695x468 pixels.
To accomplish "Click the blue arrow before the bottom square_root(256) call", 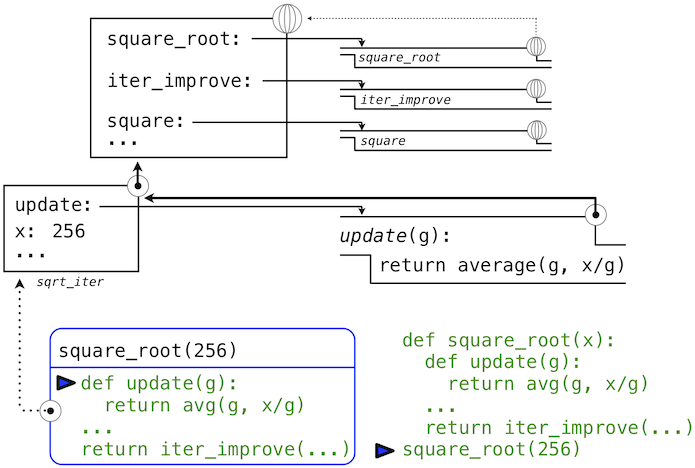I will (385, 451).
